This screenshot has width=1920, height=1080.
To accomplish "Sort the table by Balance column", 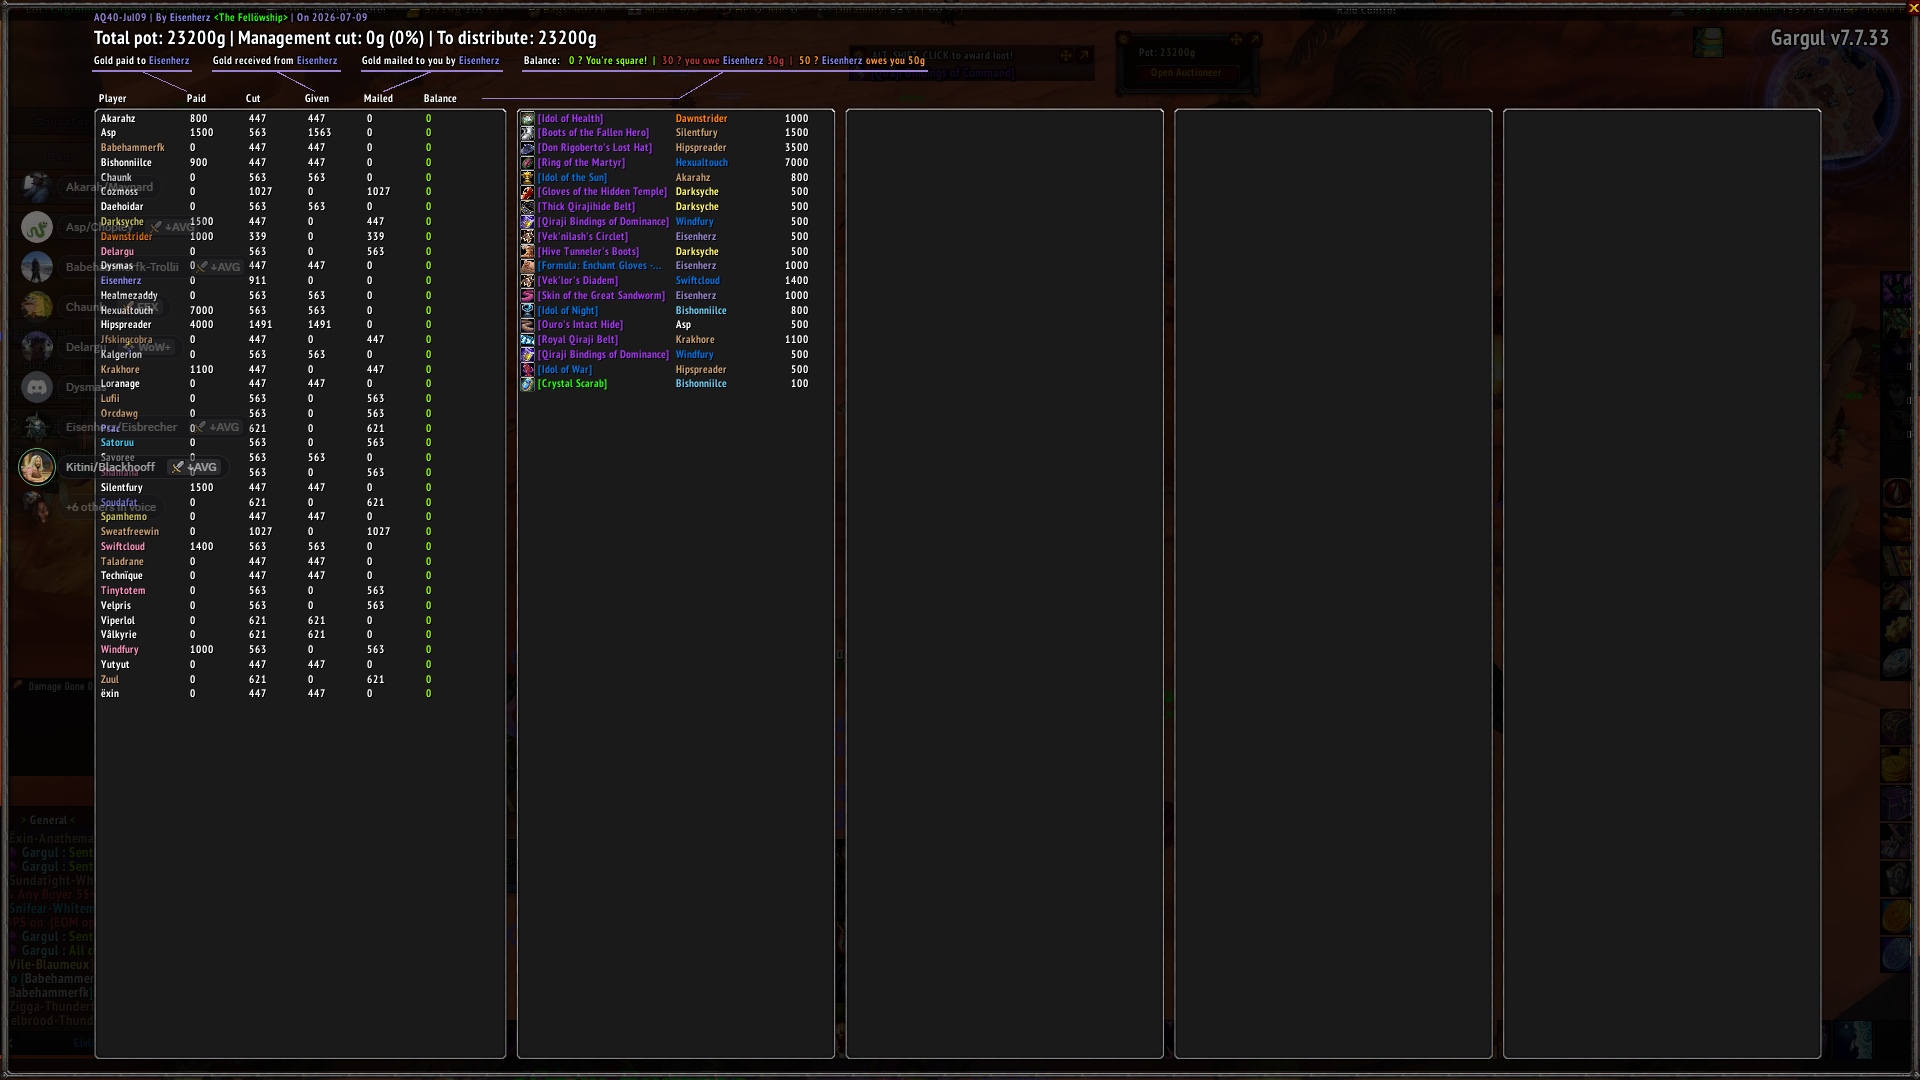I will point(440,99).
